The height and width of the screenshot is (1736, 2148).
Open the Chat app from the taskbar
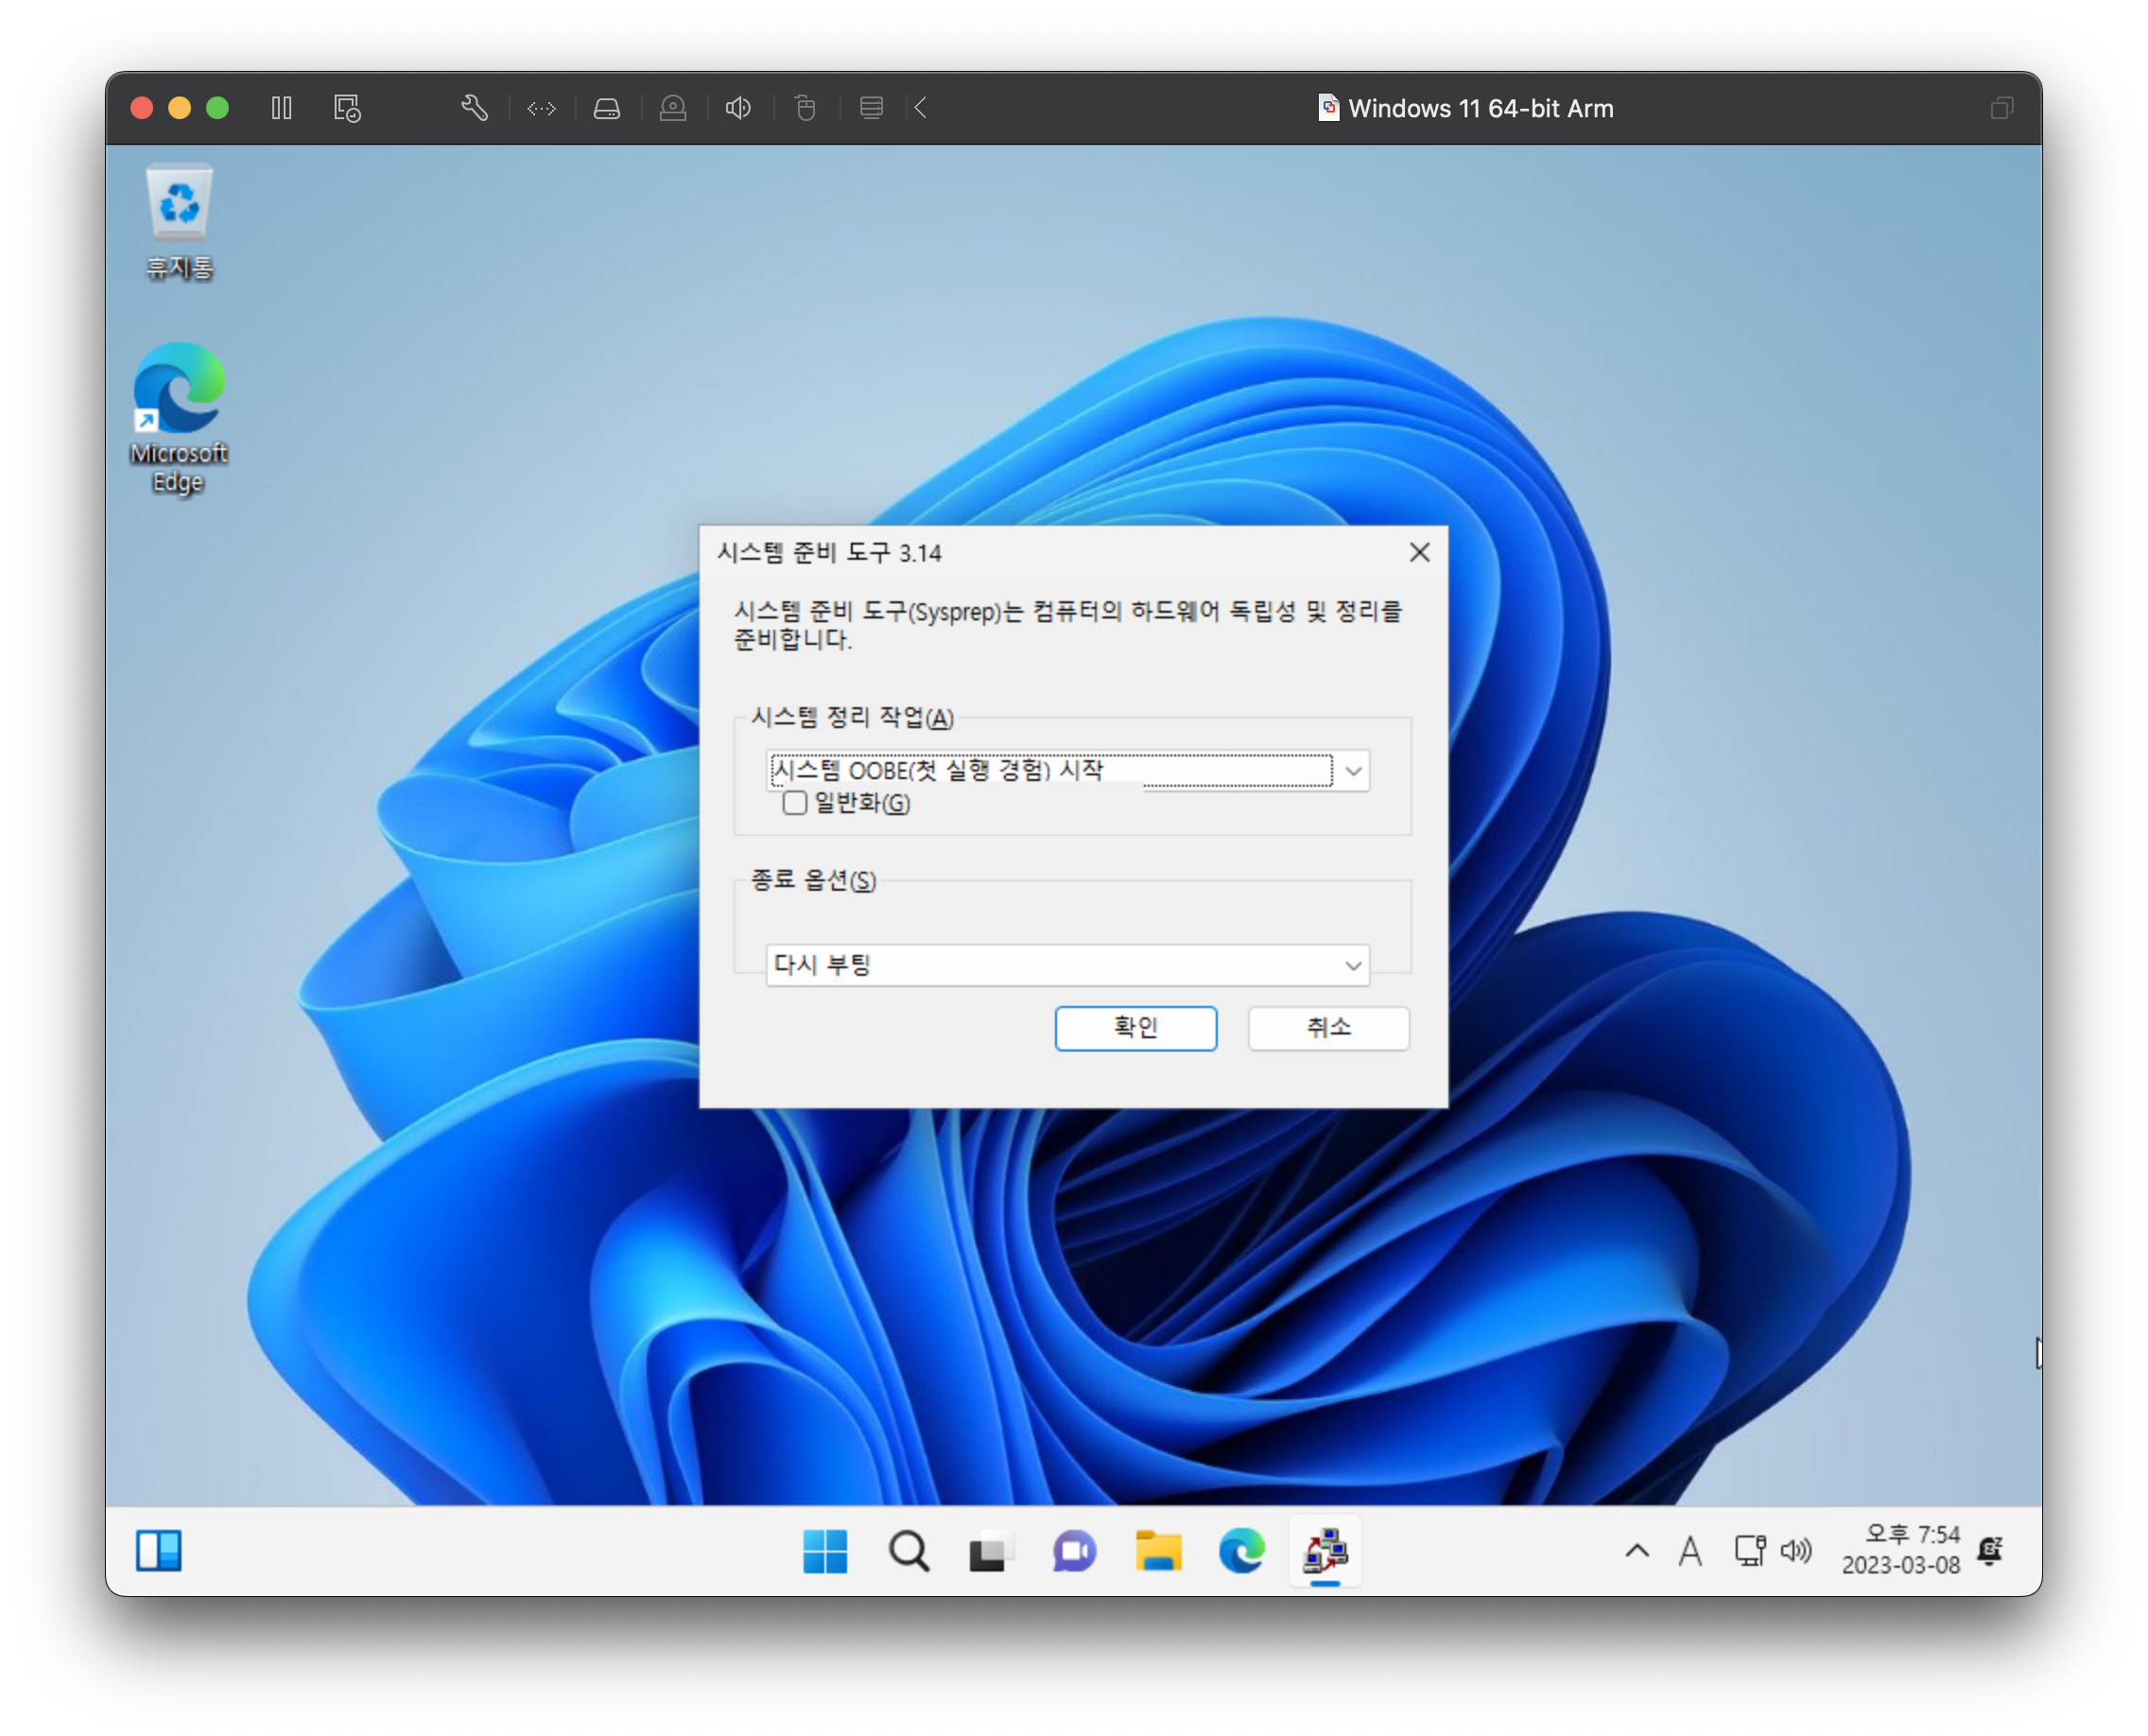point(1074,1551)
